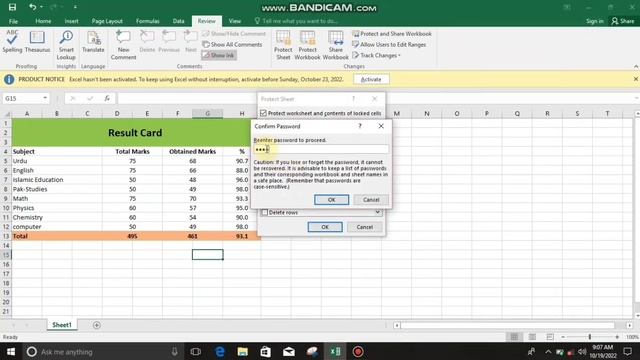
Task: Click the horizontal scrollbar track
Action: [508, 325]
